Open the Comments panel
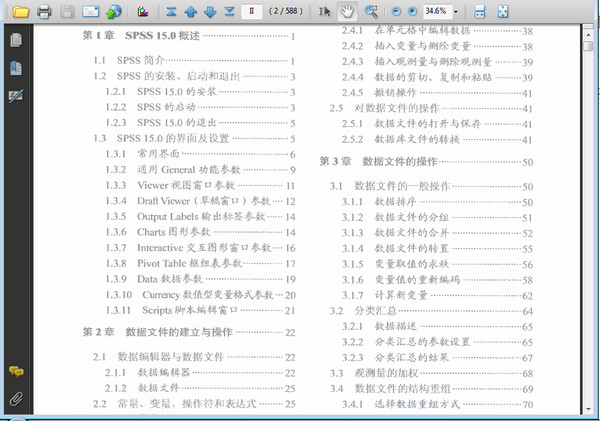The image size is (600, 421). coord(16,371)
